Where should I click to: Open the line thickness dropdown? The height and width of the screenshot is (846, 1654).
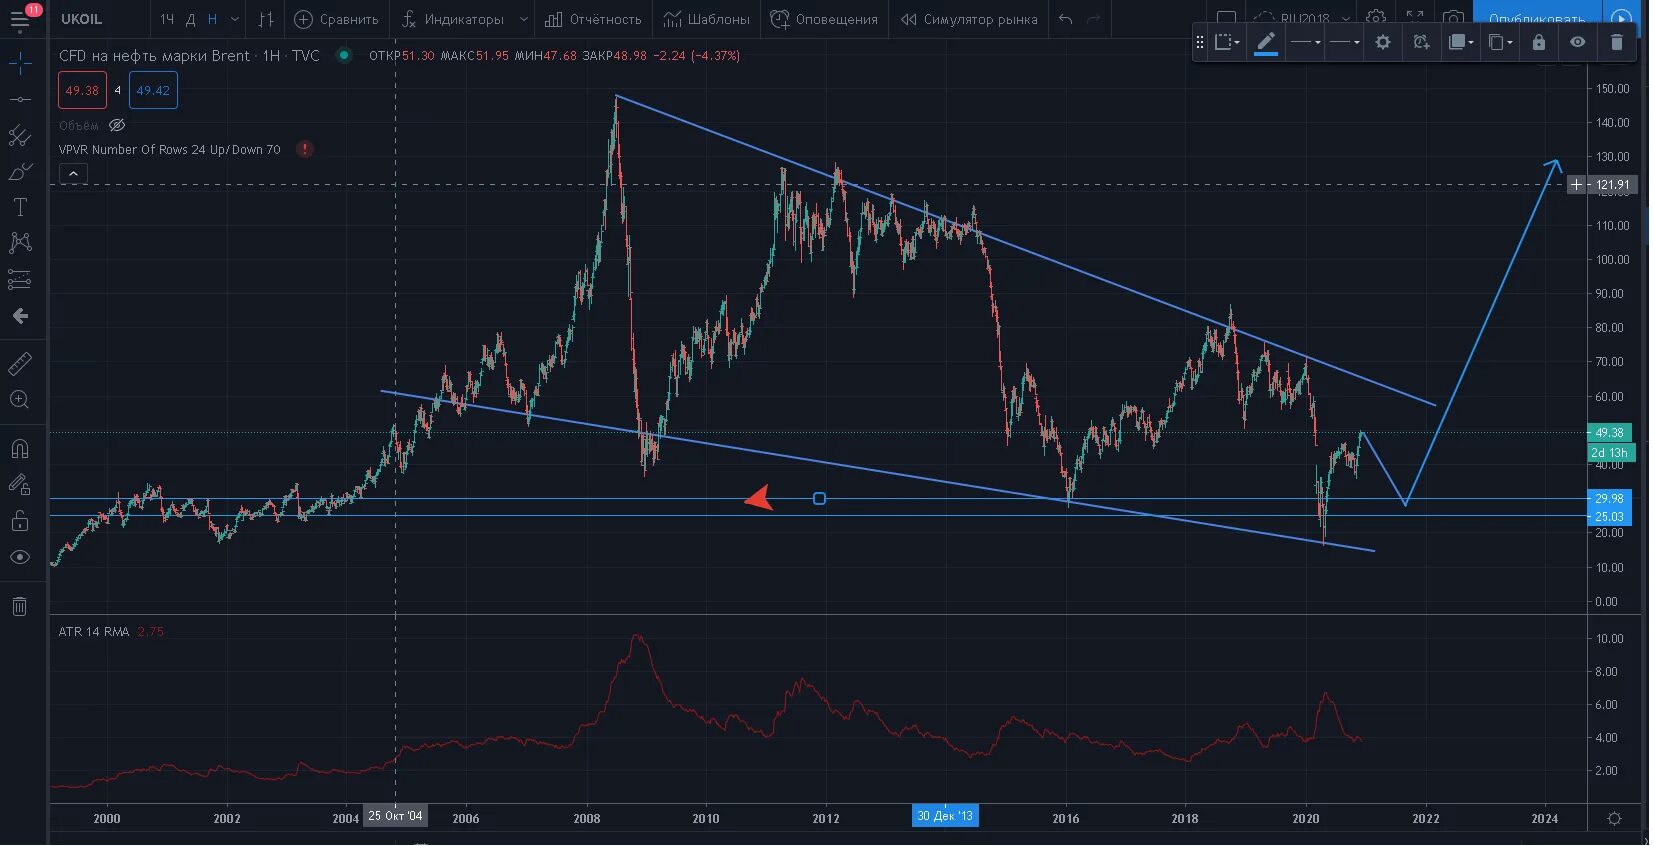click(x=1305, y=42)
